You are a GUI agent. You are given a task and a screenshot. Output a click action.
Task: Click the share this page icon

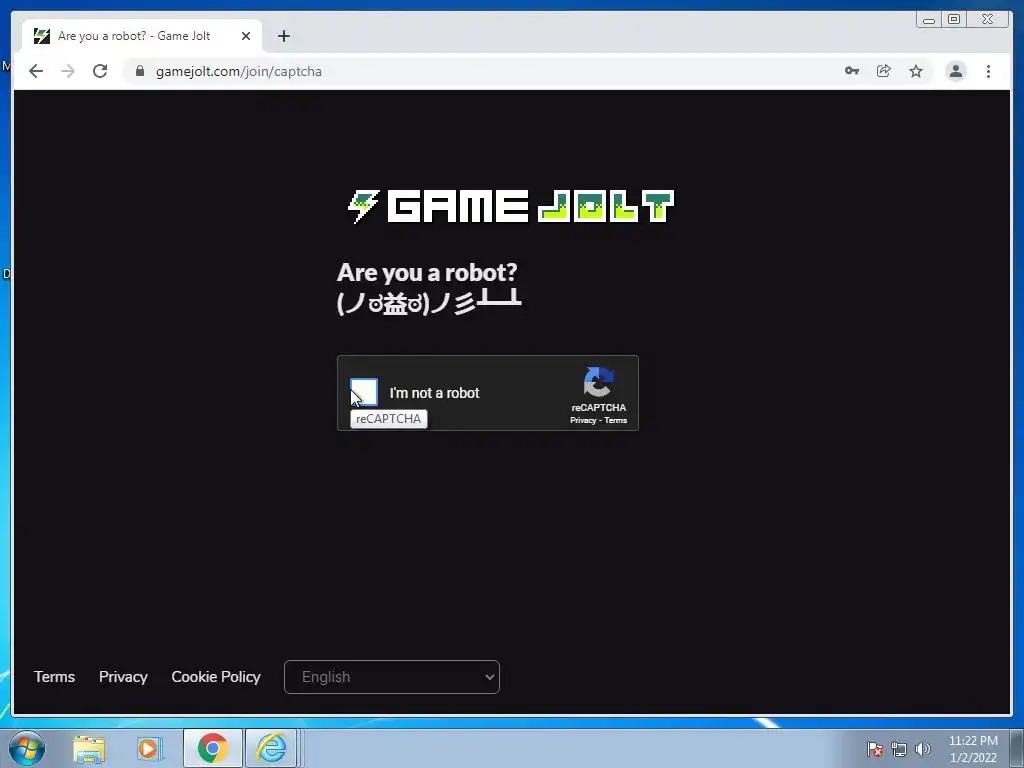click(x=884, y=71)
